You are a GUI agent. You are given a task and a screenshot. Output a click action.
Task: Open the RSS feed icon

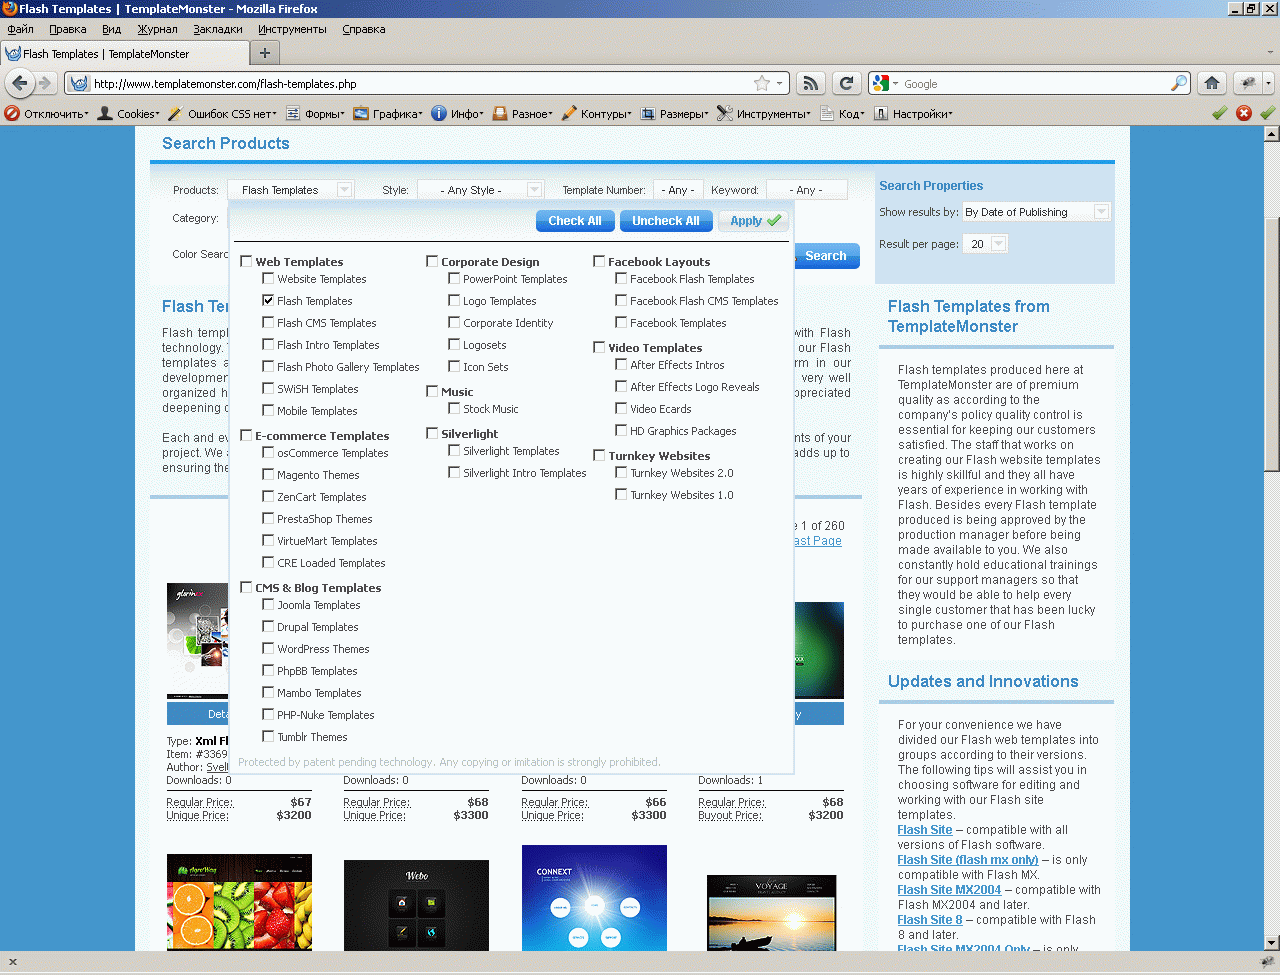811,83
